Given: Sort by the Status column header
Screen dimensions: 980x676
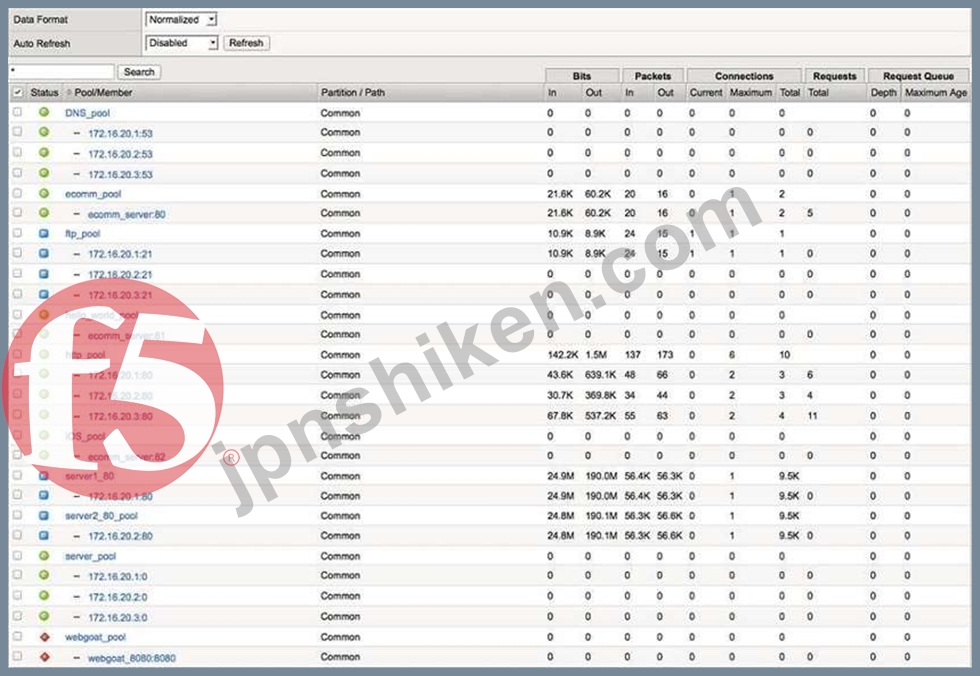Looking at the screenshot, I should pyautogui.click(x=44, y=92).
